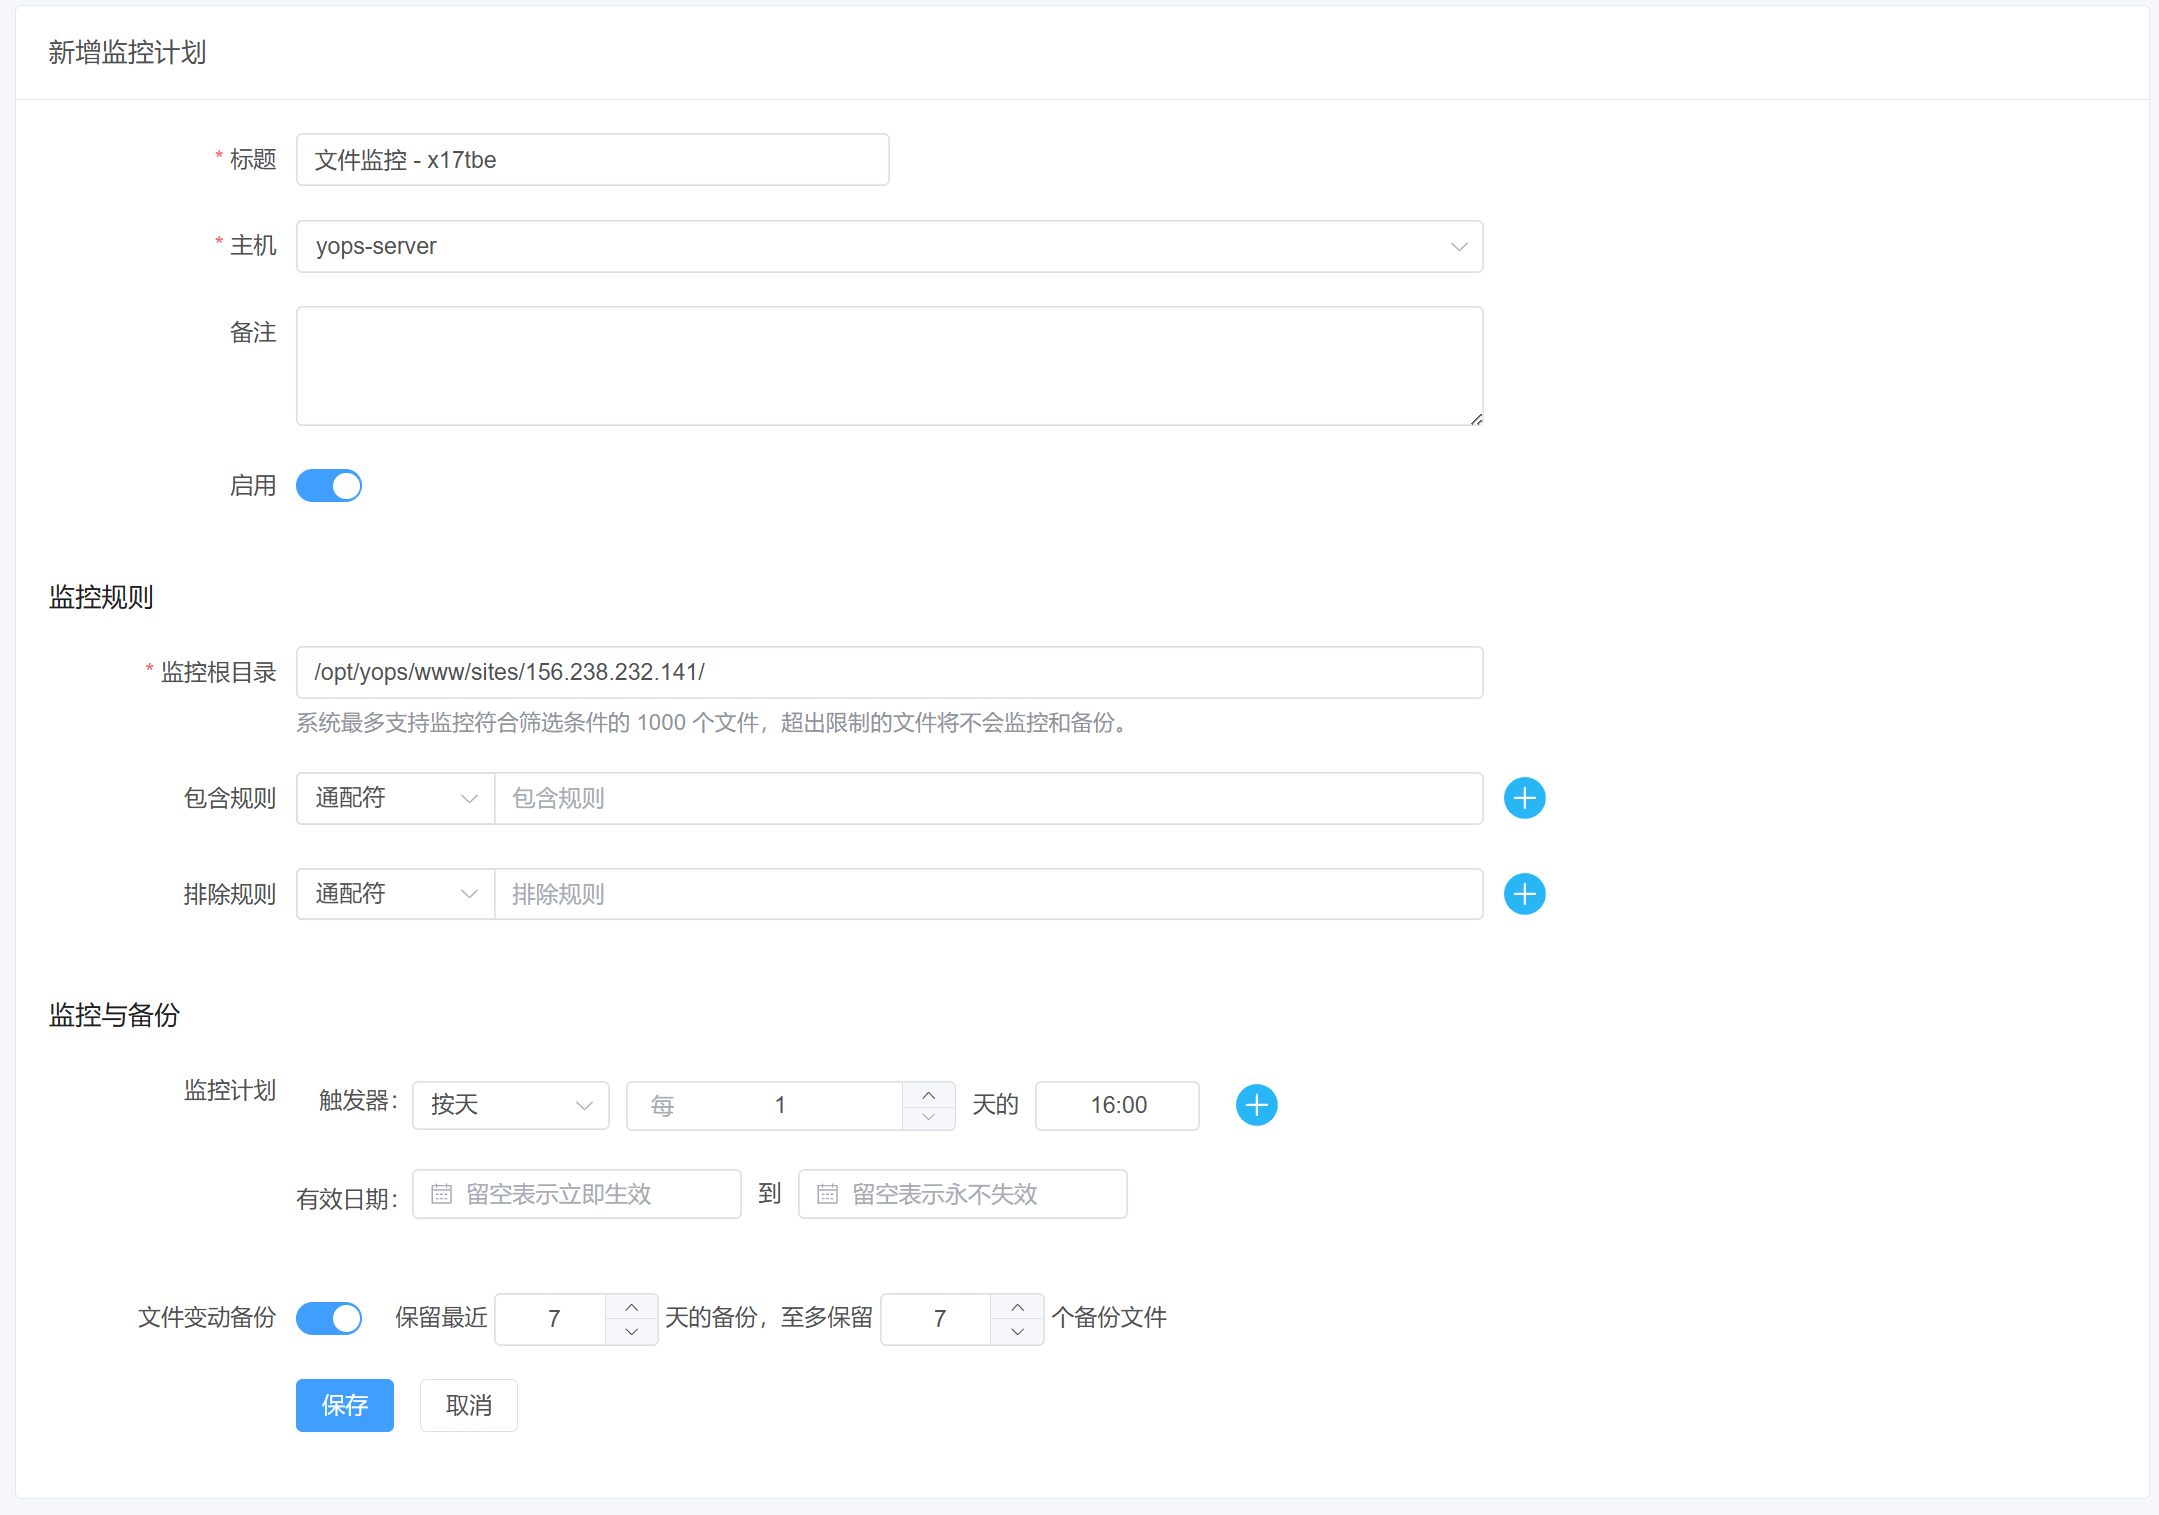This screenshot has width=2159, height=1515.
Task: Click the 备注 textarea resize handle
Action: pyautogui.click(x=1476, y=419)
